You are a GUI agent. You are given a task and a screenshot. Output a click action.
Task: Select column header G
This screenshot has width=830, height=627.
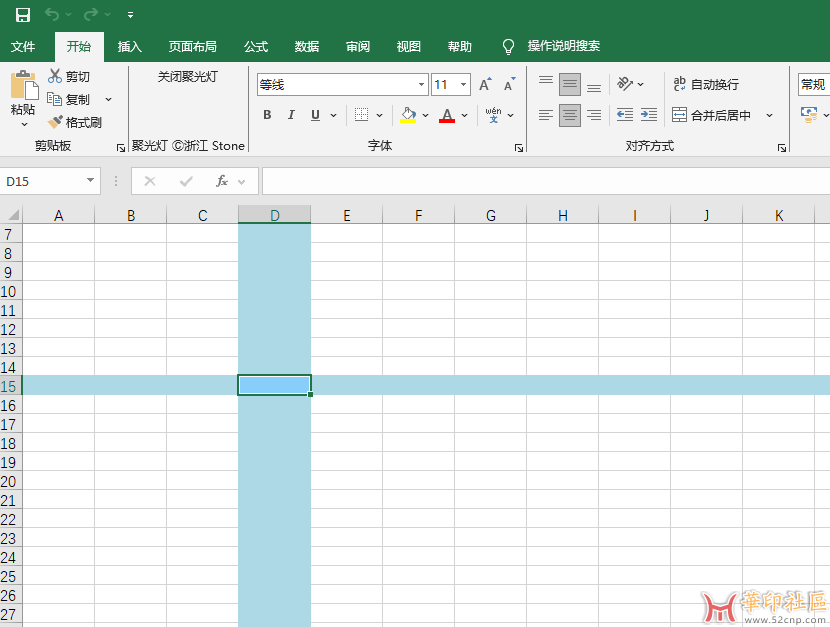pyautogui.click(x=490, y=215)
